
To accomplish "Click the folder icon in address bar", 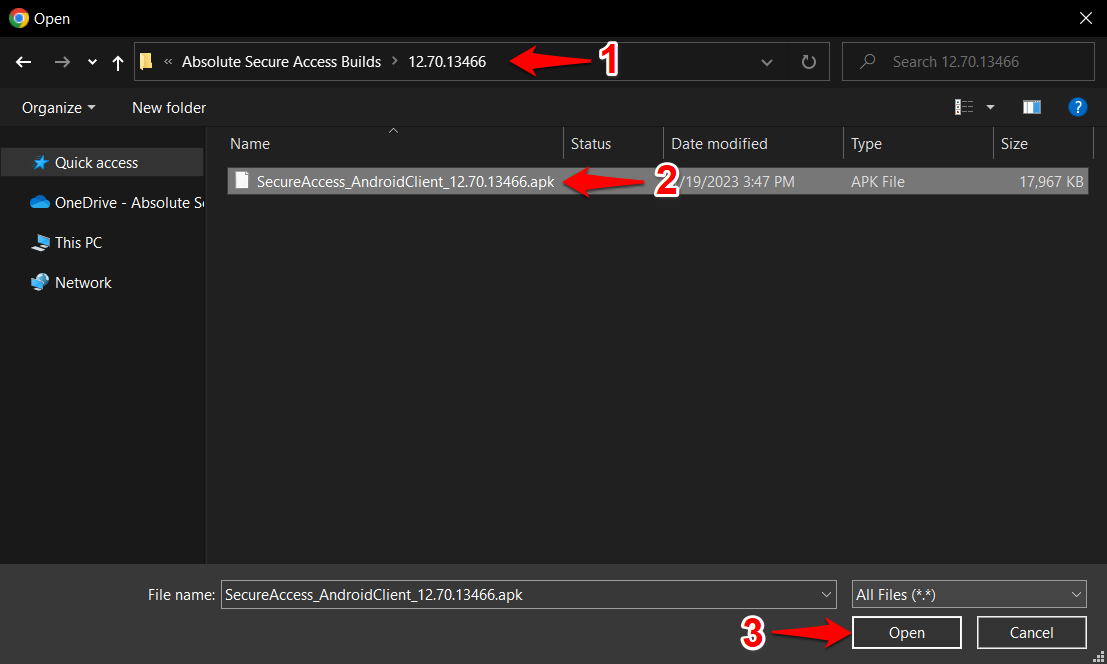I will (146, 61).
